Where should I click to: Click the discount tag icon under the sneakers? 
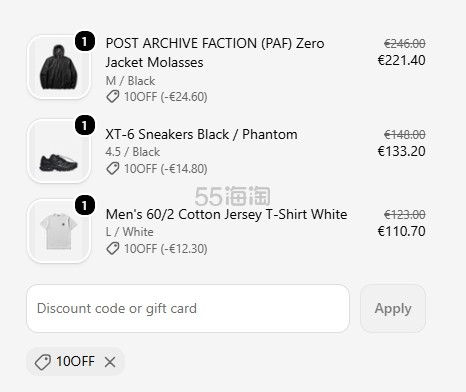pyautogui.click(x=113, y=169)
